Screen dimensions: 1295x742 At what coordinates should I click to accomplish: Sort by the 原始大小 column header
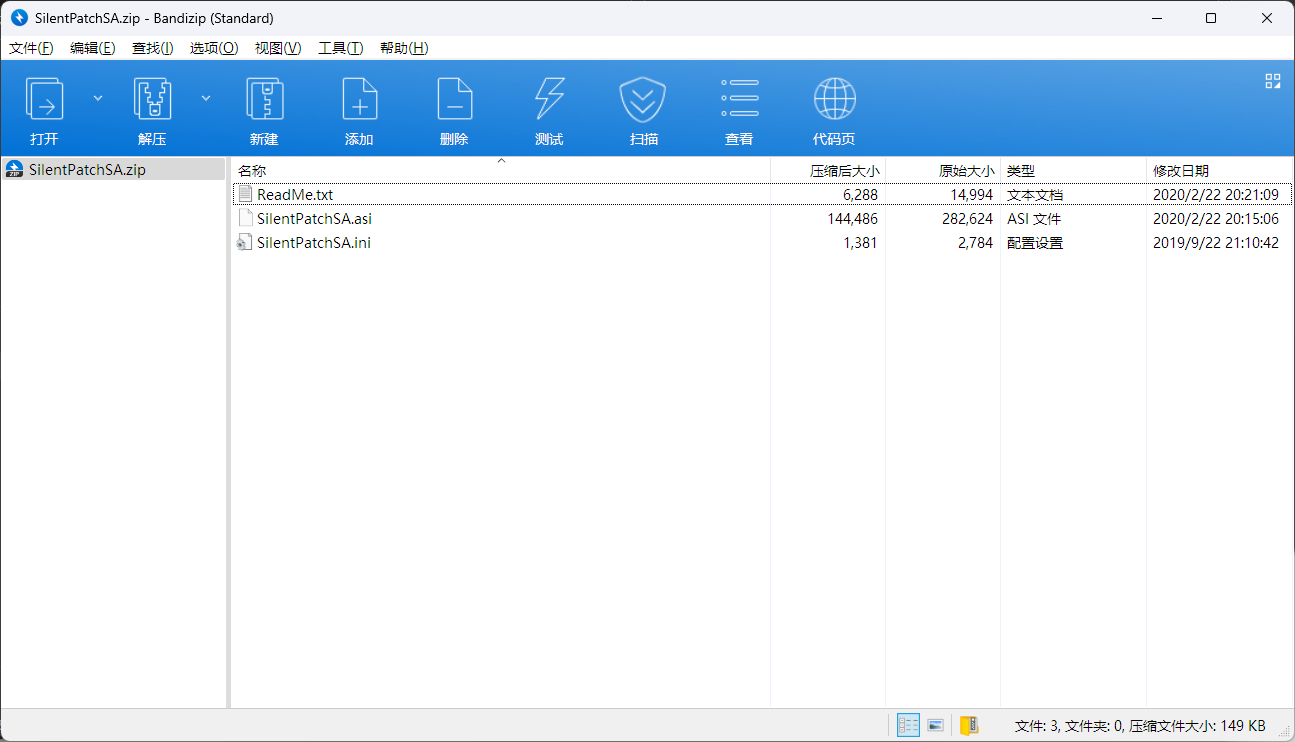click(x=943, y=171)
